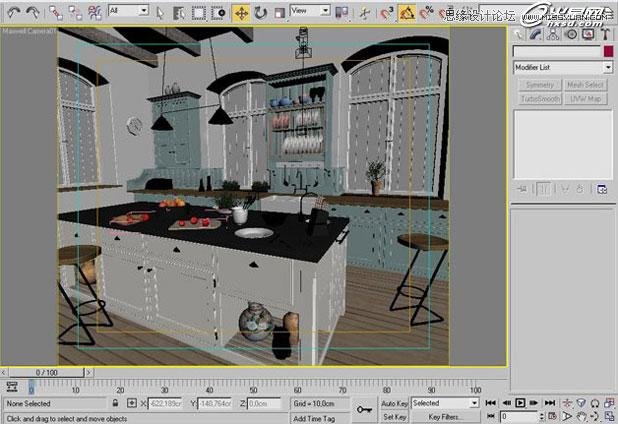Activate the Select and Rotate tool
The width and height of the screenshot is (618, 424).
click(260, 13)
